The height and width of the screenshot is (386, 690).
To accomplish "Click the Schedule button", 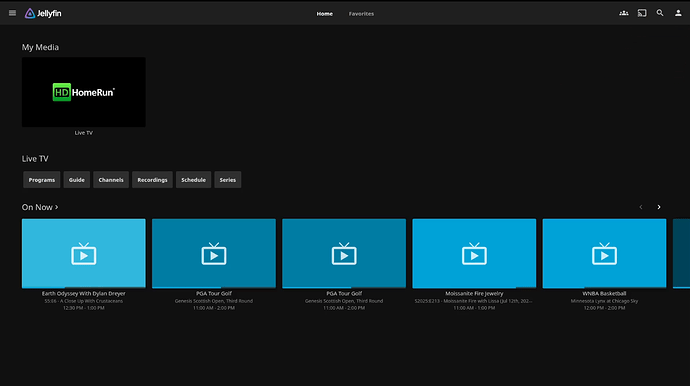I will coord(194,180).
